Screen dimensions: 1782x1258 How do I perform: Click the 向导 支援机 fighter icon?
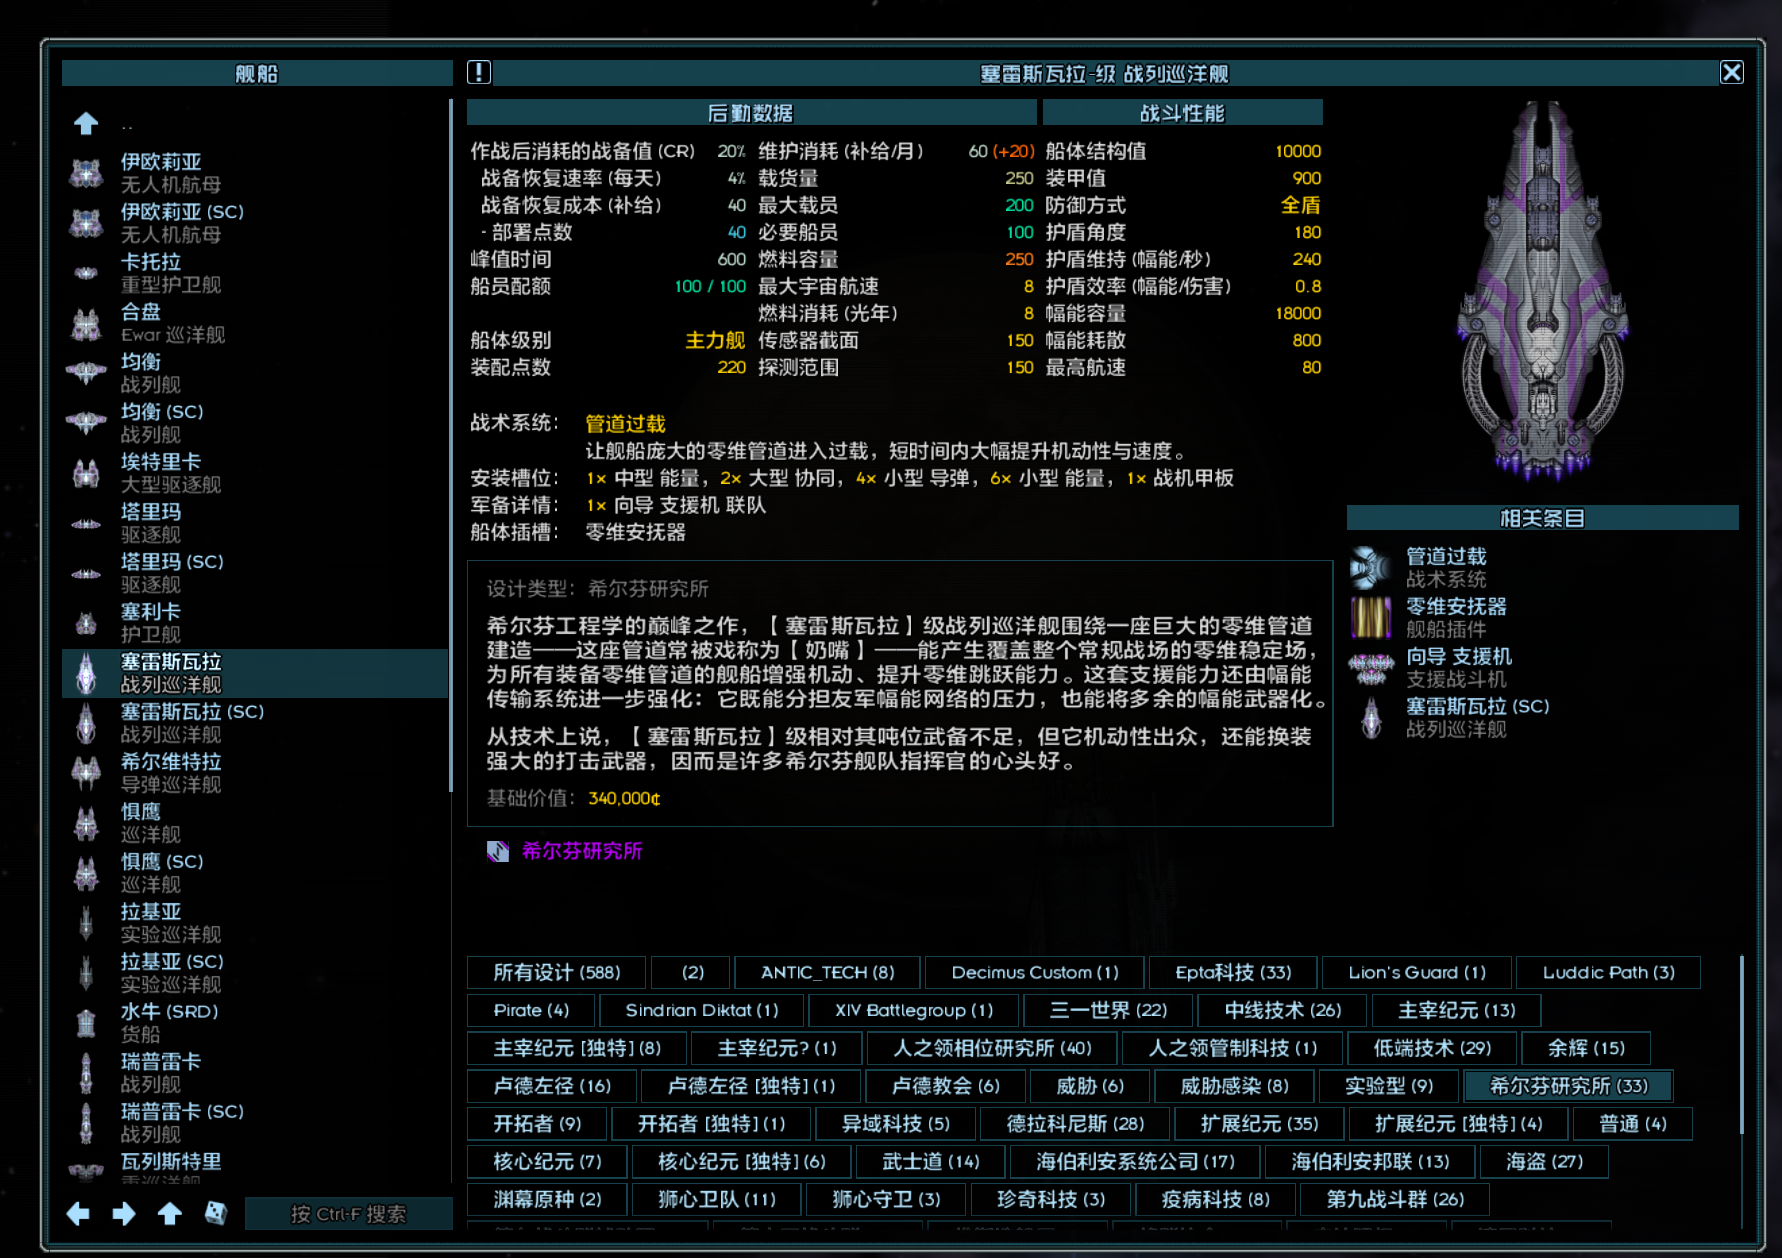(x=1371, y=668)
